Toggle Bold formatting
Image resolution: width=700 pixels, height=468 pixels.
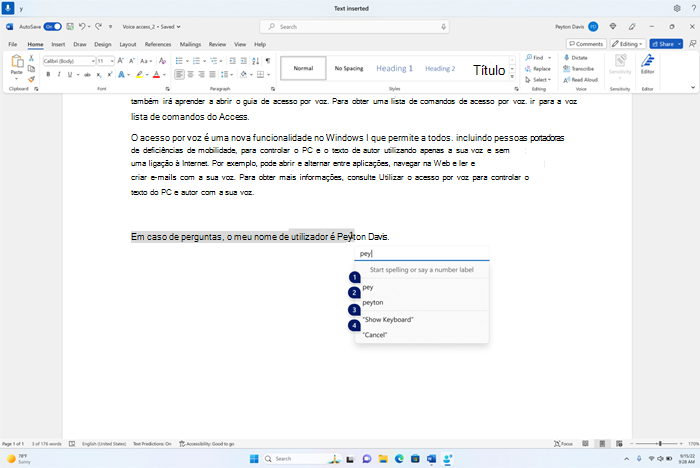48,75
